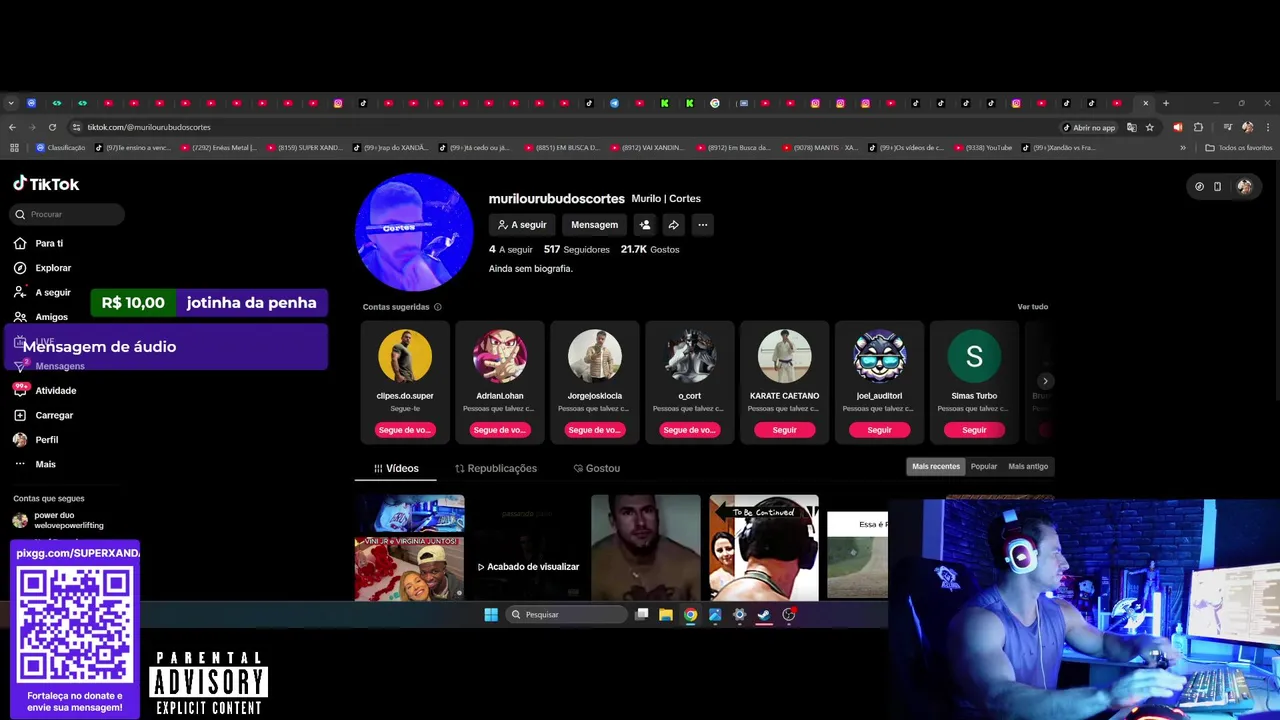Open Vini Jr e Virginia video thumbnail

(409, 547)
